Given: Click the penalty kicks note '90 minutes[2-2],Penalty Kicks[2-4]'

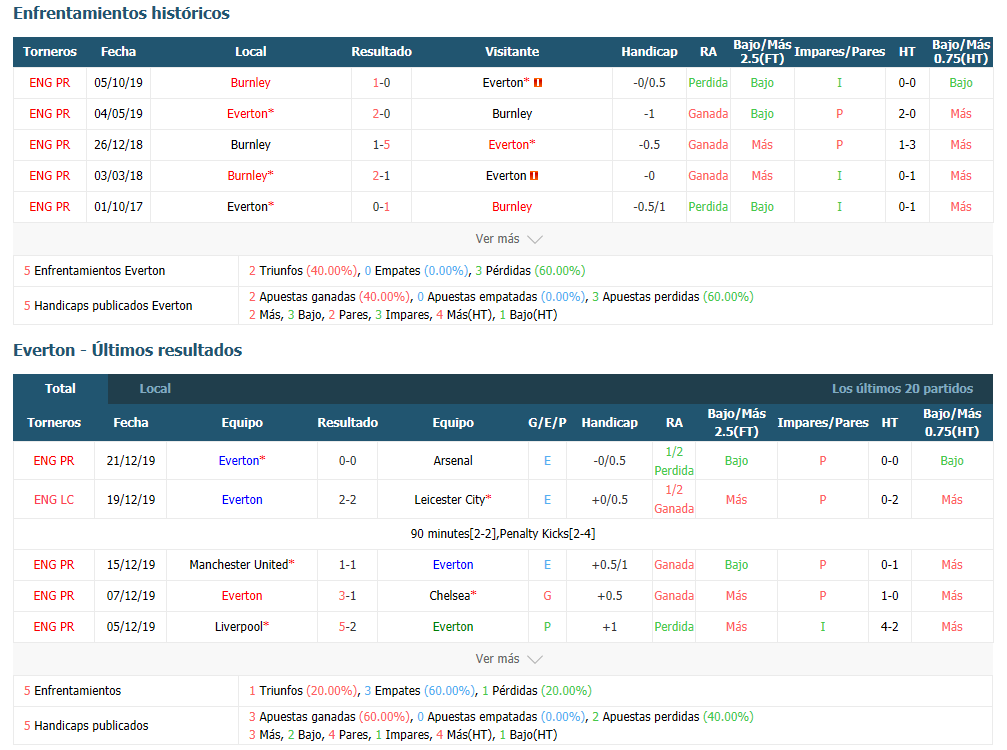Looking at the screenshot, I should tap(503, 534).
